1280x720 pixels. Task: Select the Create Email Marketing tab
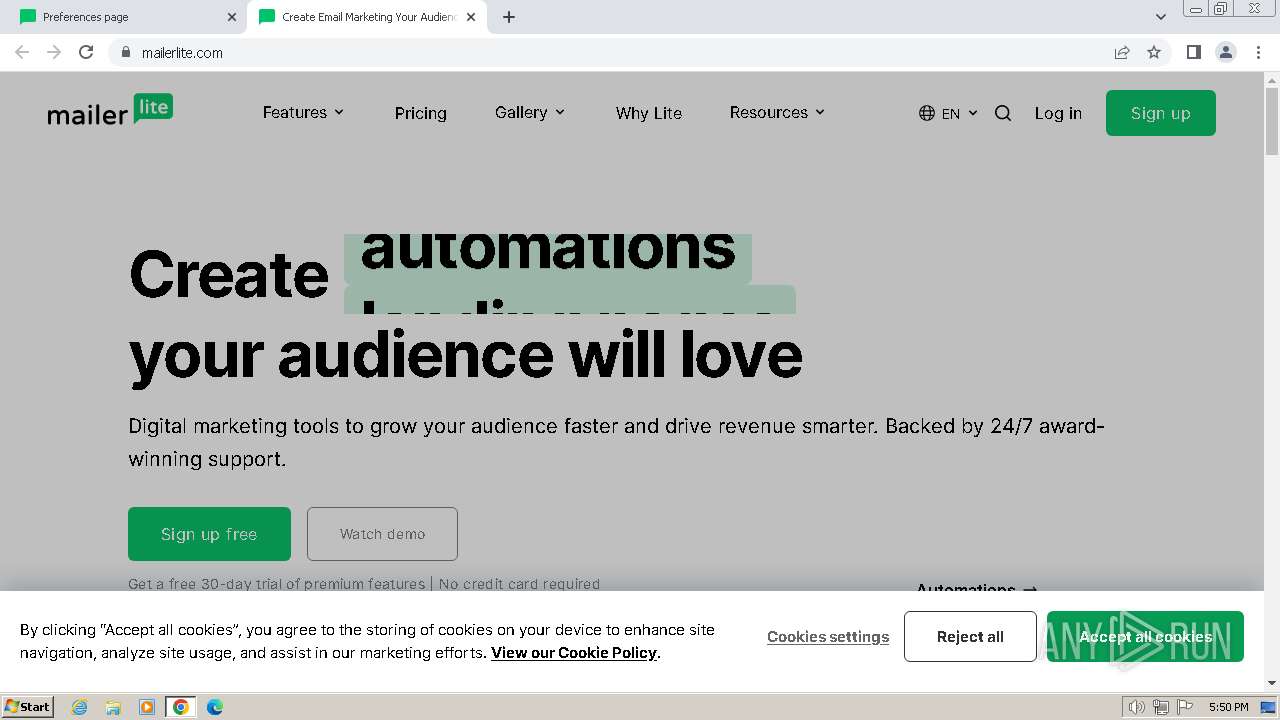tap(365, 17)
